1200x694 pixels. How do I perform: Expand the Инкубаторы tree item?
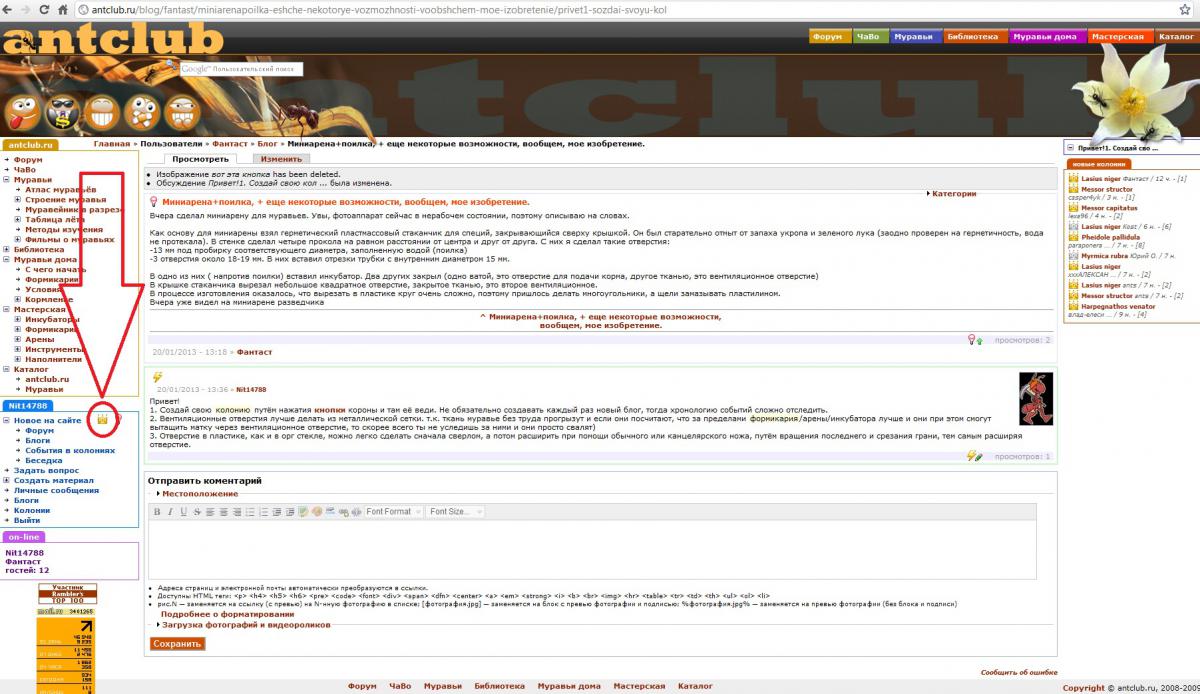tap(18, 320)
